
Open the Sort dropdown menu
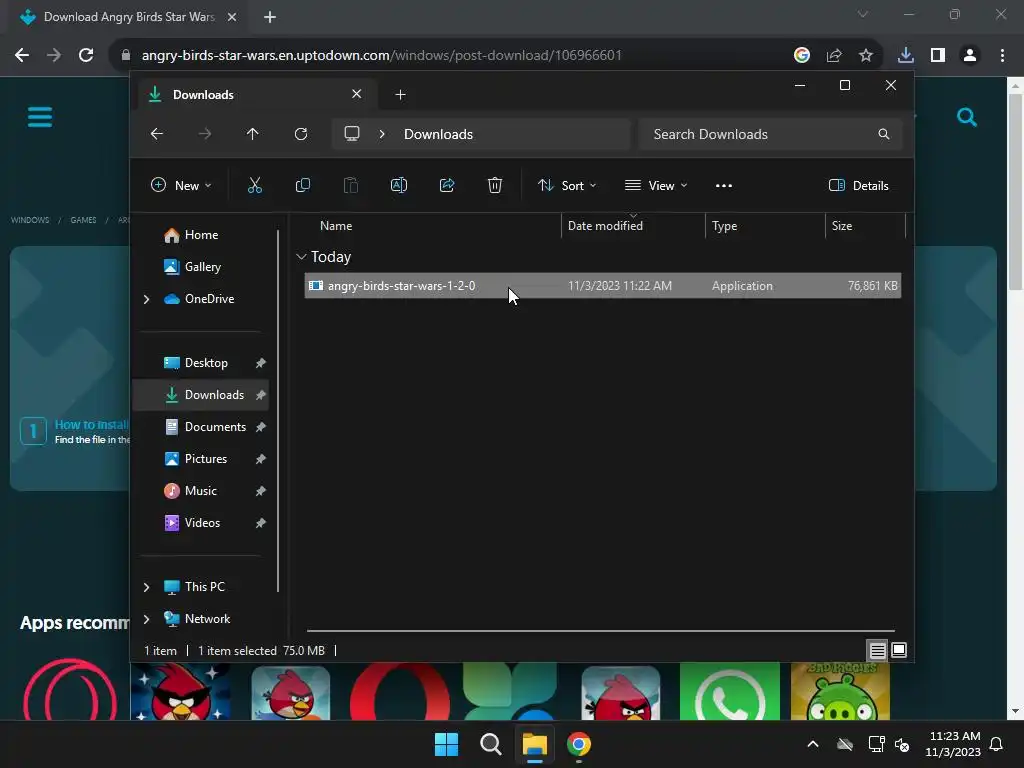[566, 185]
